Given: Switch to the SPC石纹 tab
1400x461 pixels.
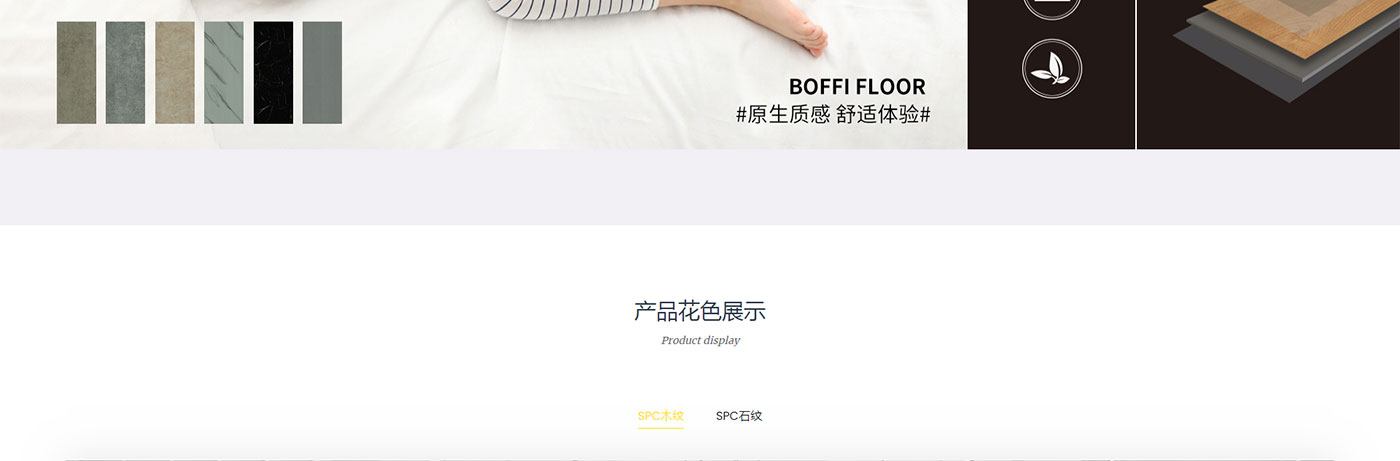Looking at the screenshot, I should point(739,416).
